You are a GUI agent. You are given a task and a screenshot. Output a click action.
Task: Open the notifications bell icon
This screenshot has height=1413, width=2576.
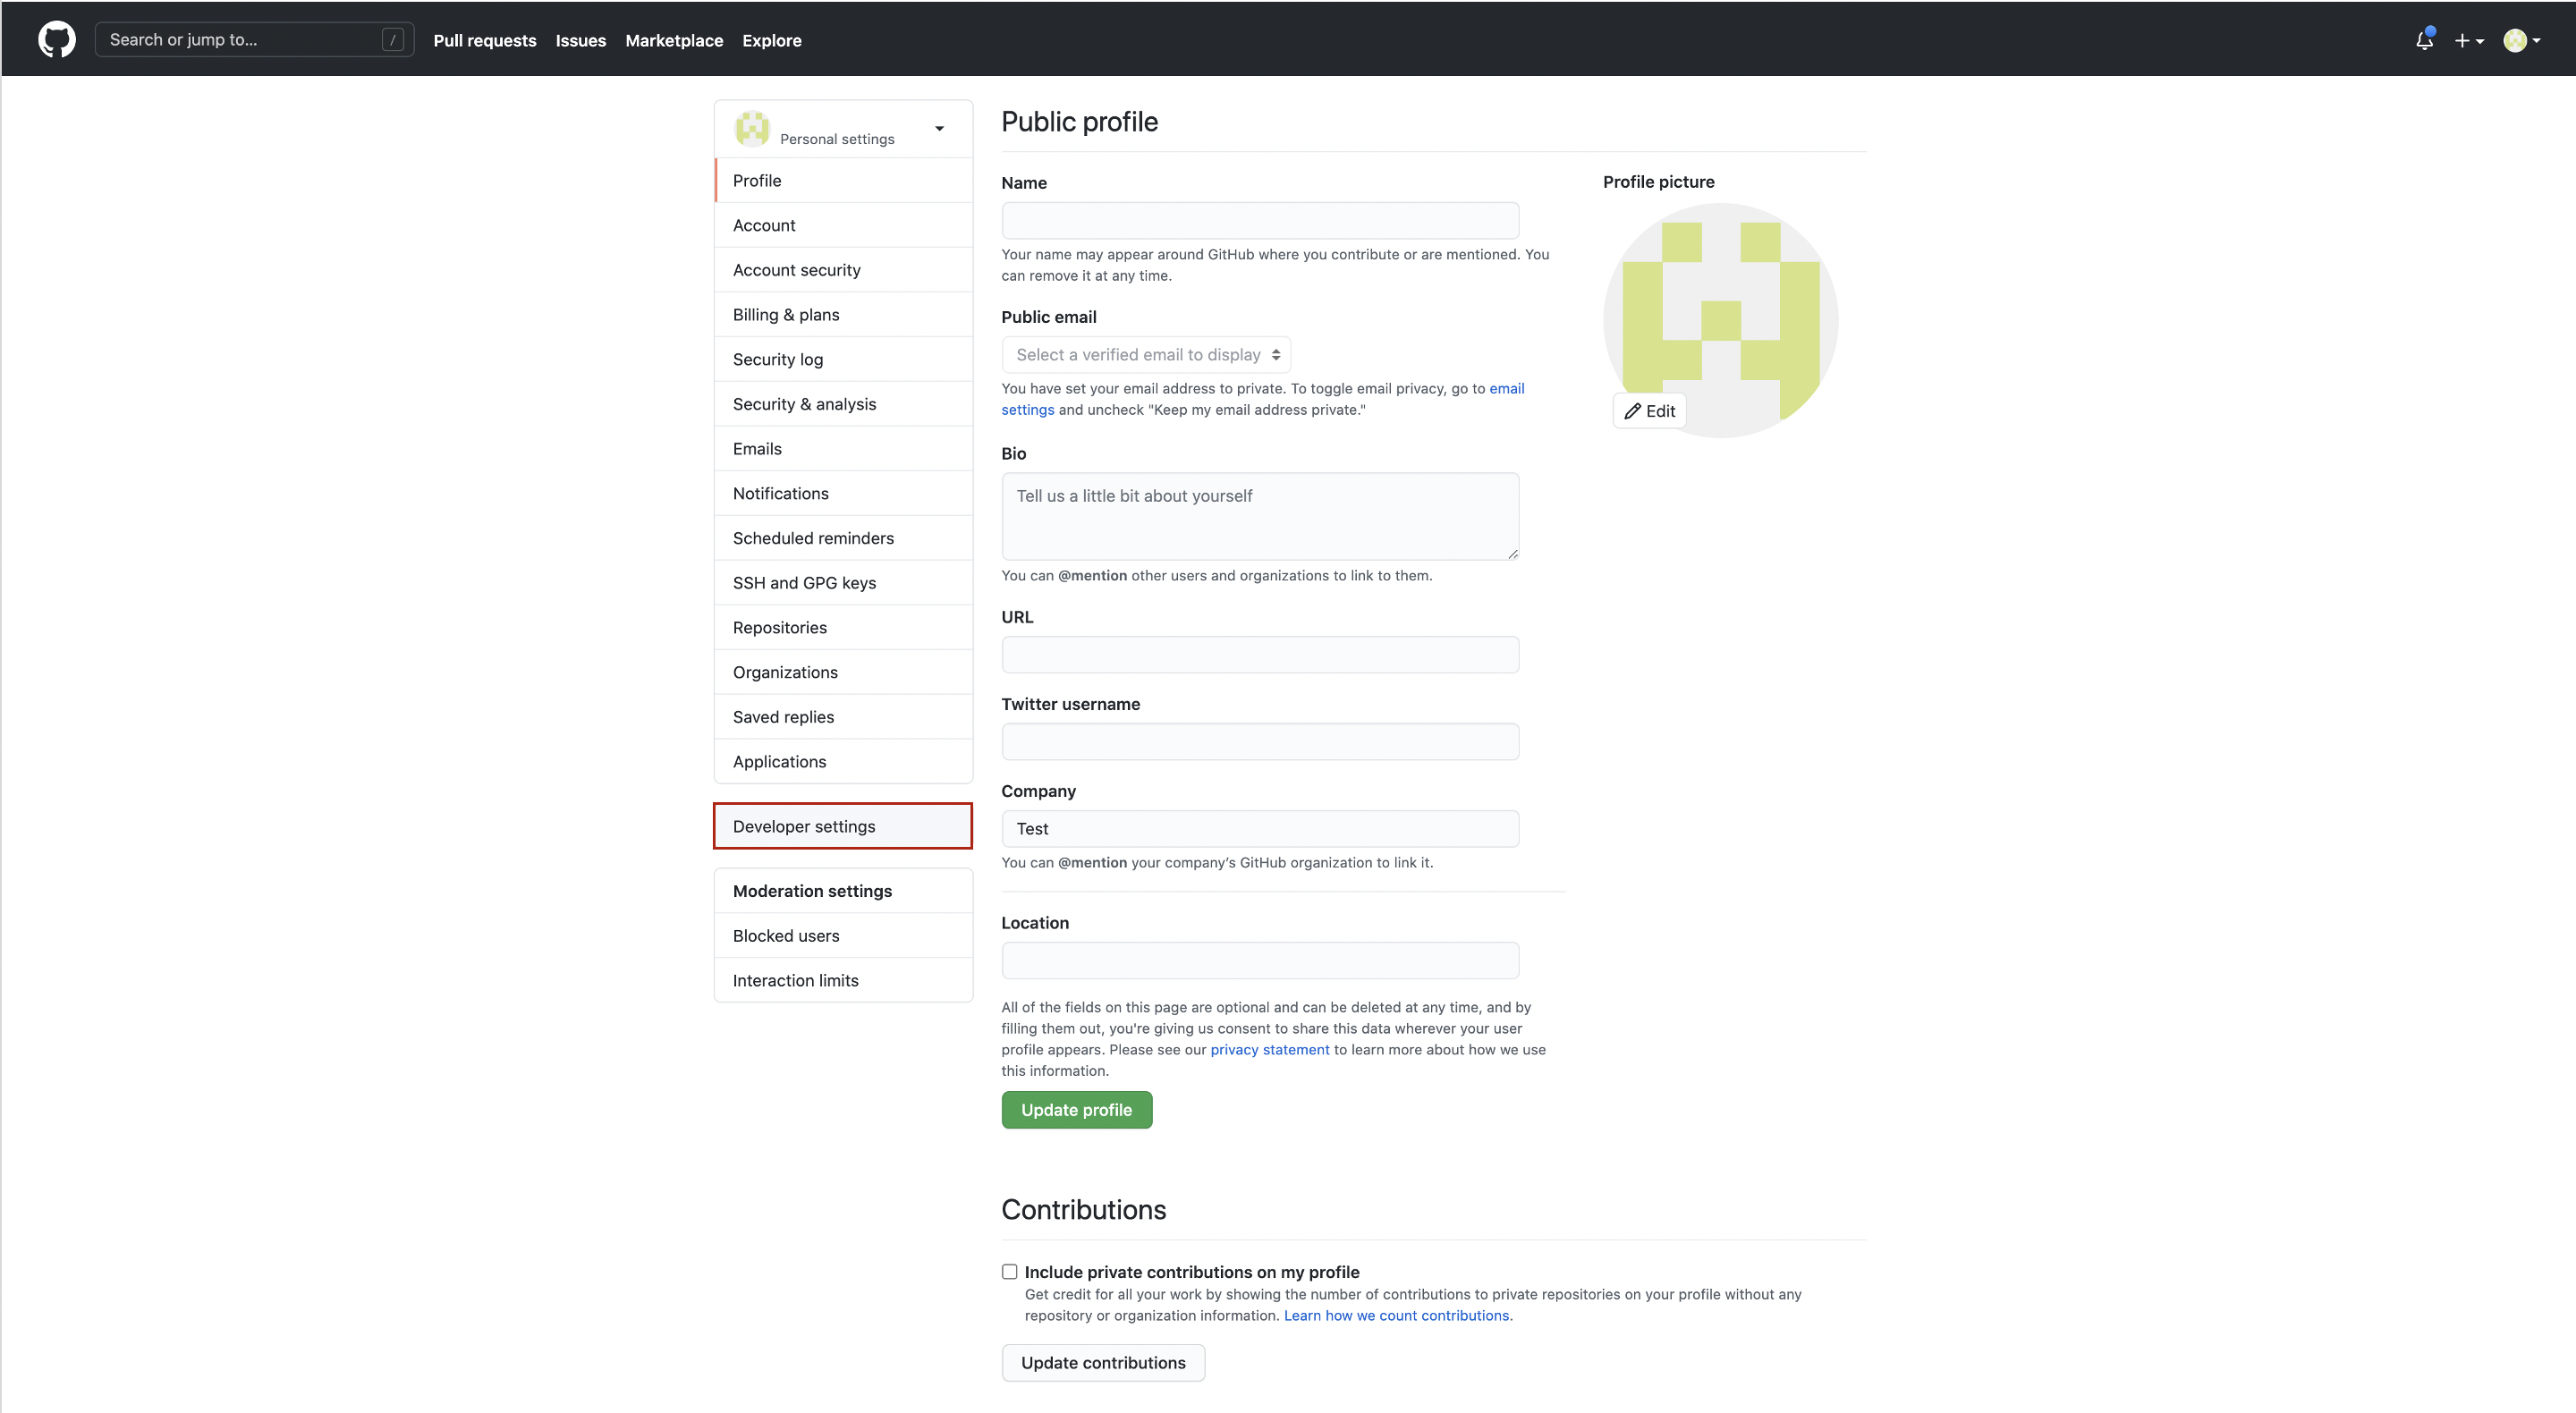(x=2424, y=40)
